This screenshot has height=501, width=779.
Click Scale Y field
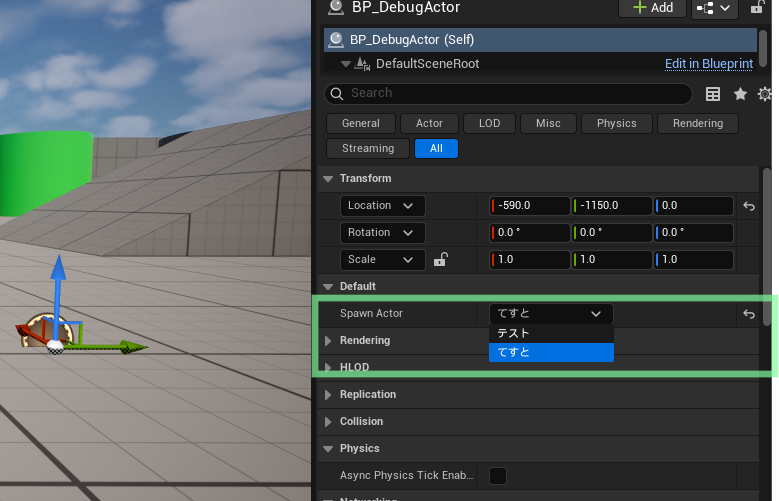coord(612,259)
